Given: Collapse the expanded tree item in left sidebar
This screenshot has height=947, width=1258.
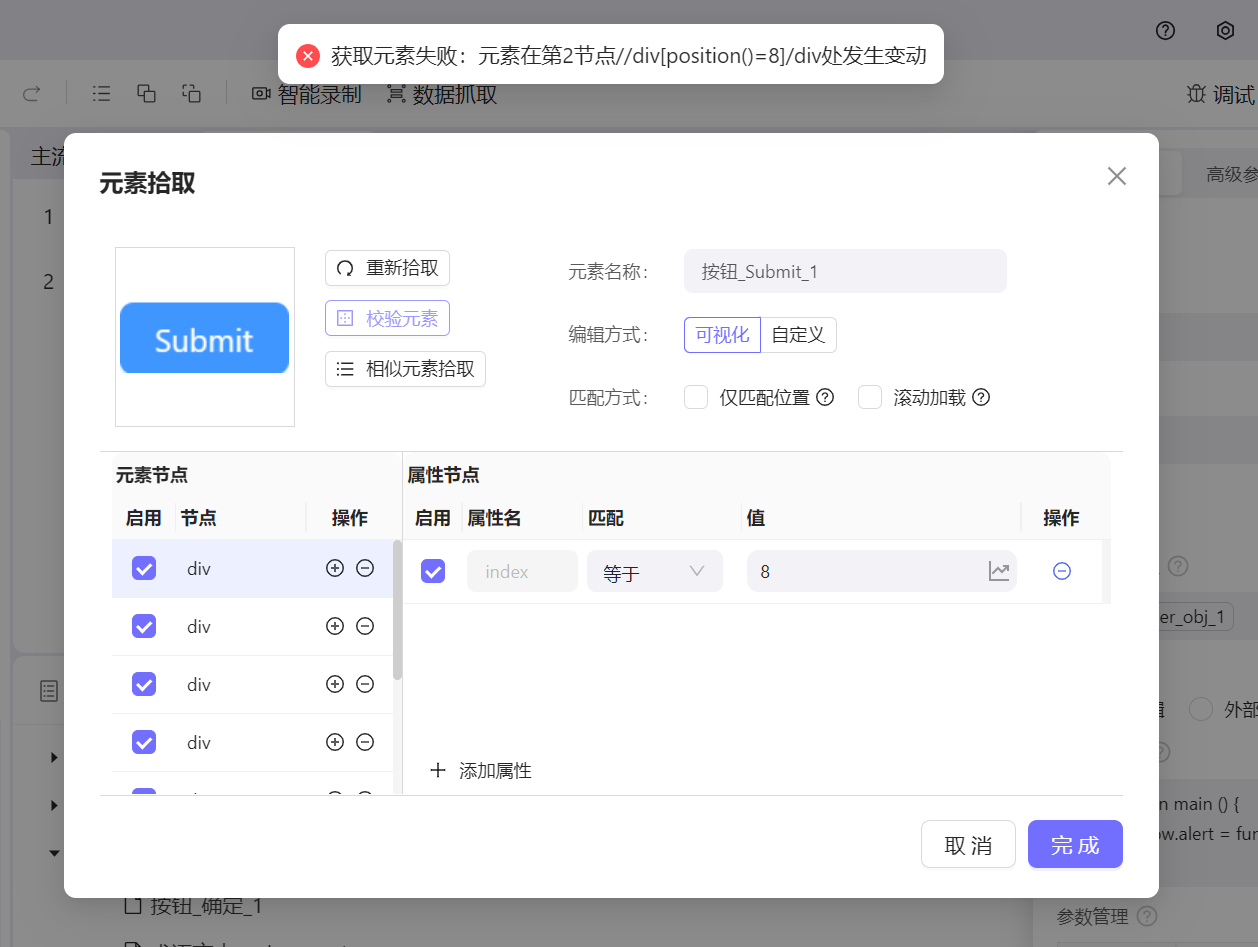Looking at the screenshot, I should click(54, 853).
